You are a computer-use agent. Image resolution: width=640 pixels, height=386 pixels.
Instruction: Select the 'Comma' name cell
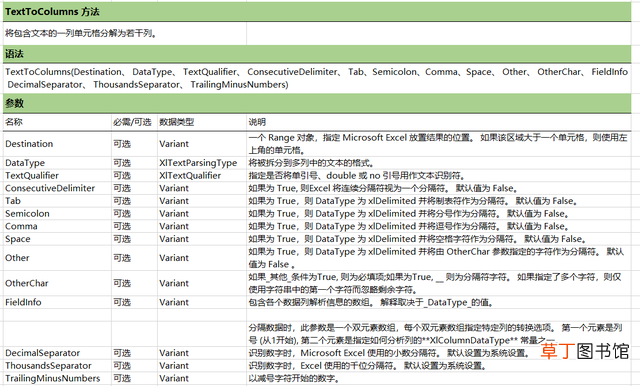(57, 226)
